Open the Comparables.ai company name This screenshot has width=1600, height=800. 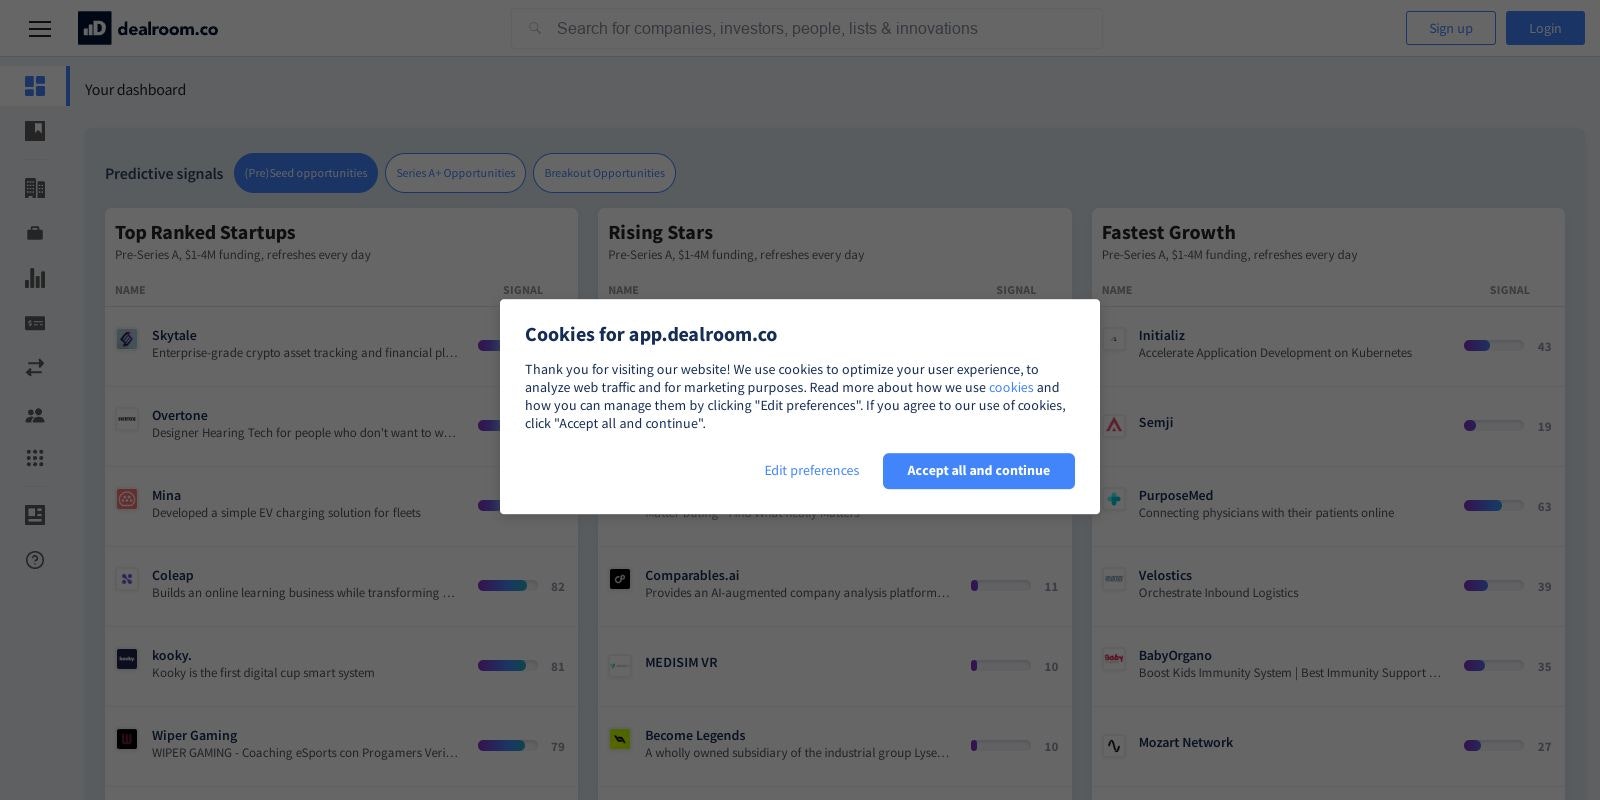[692, 576]
